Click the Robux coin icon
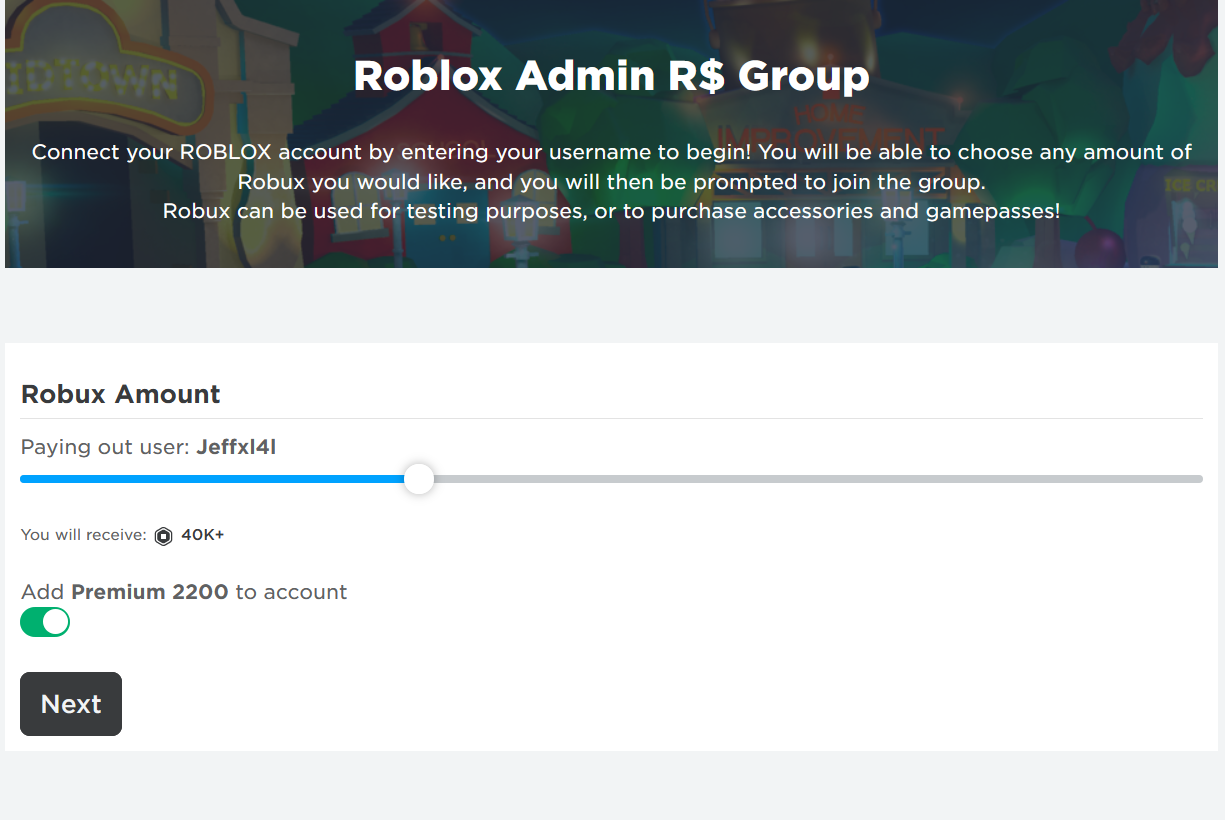Image resolution: width=1225 pixels, height=820 pixels. click(x=164, y=536)
